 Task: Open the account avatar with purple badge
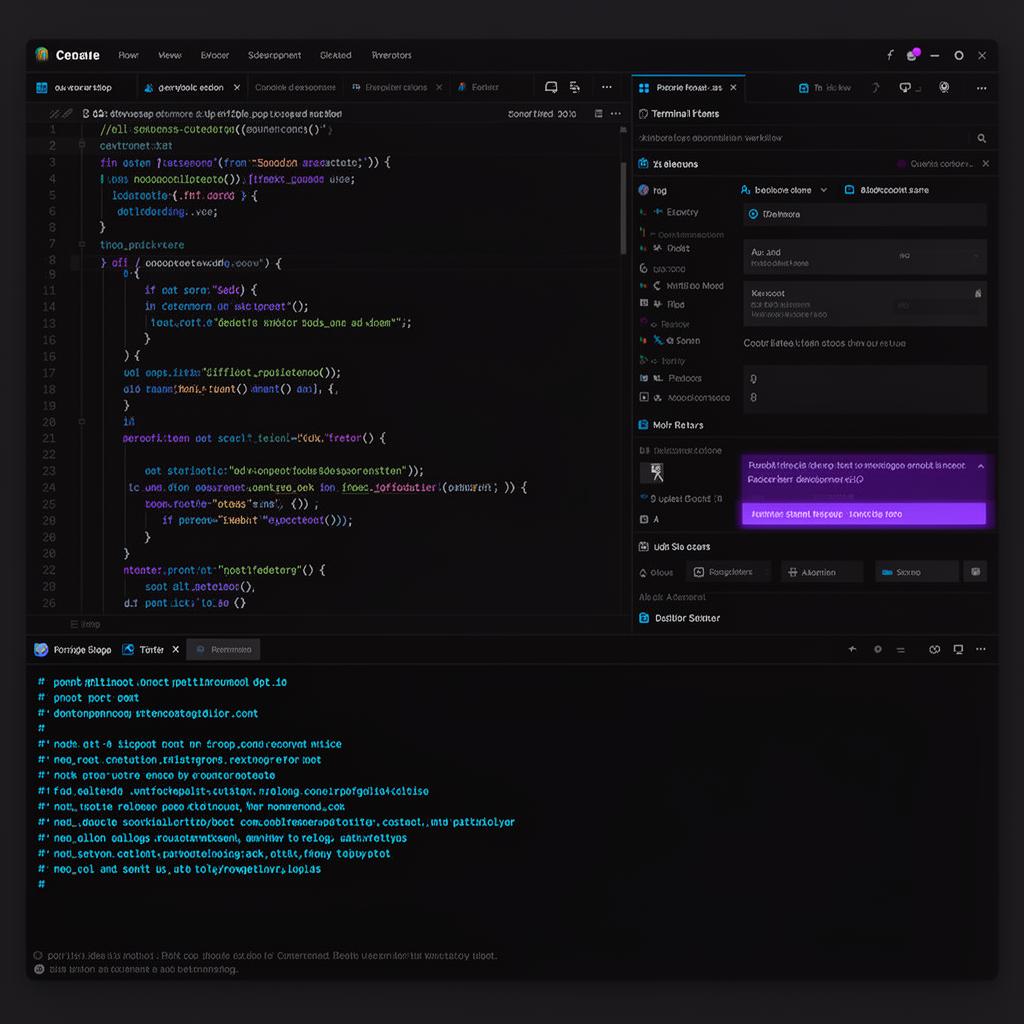(x=913, y=55)
